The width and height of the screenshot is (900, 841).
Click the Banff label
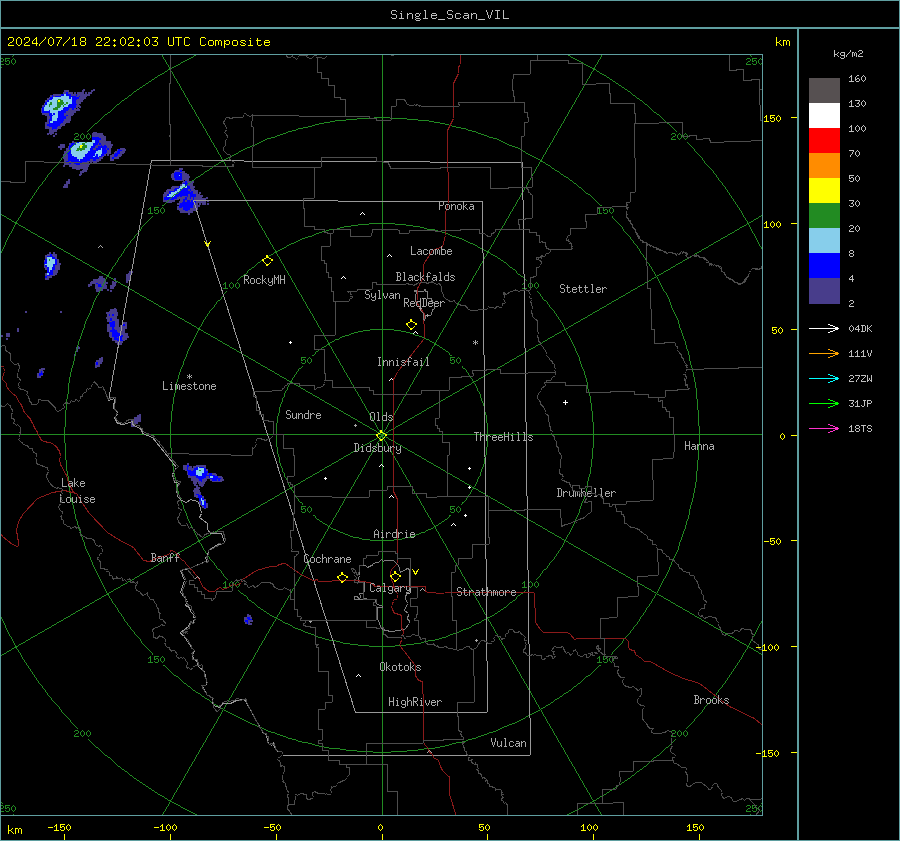(x=165, y=558)
